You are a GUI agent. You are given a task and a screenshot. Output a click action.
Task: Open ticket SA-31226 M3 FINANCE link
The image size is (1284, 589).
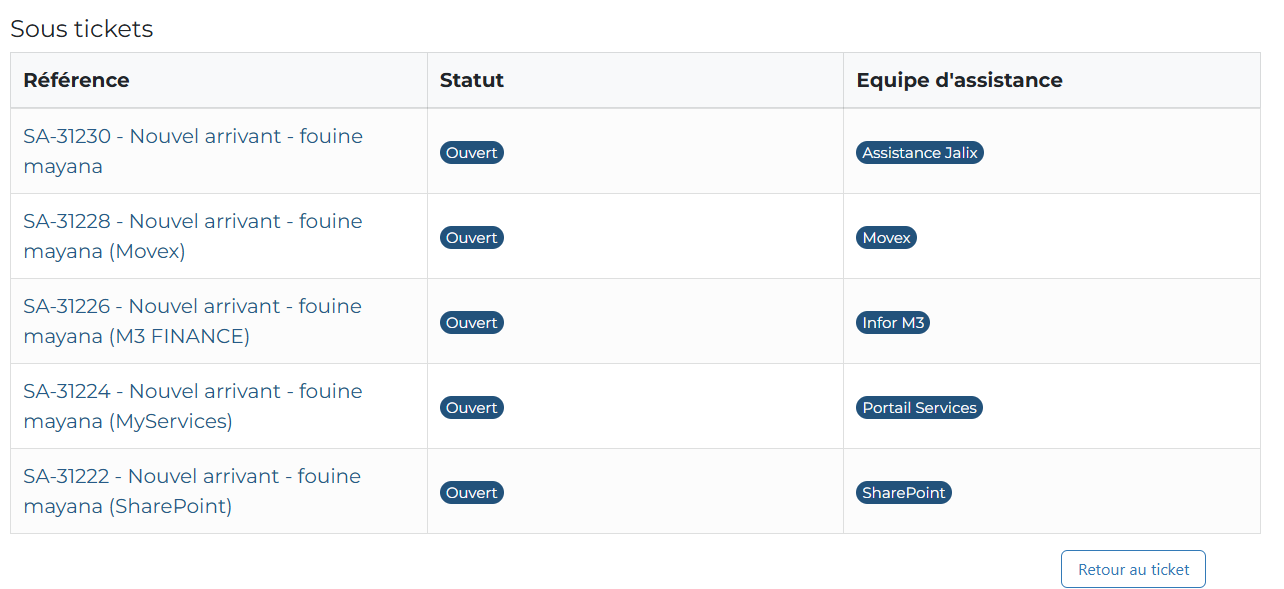193,321
